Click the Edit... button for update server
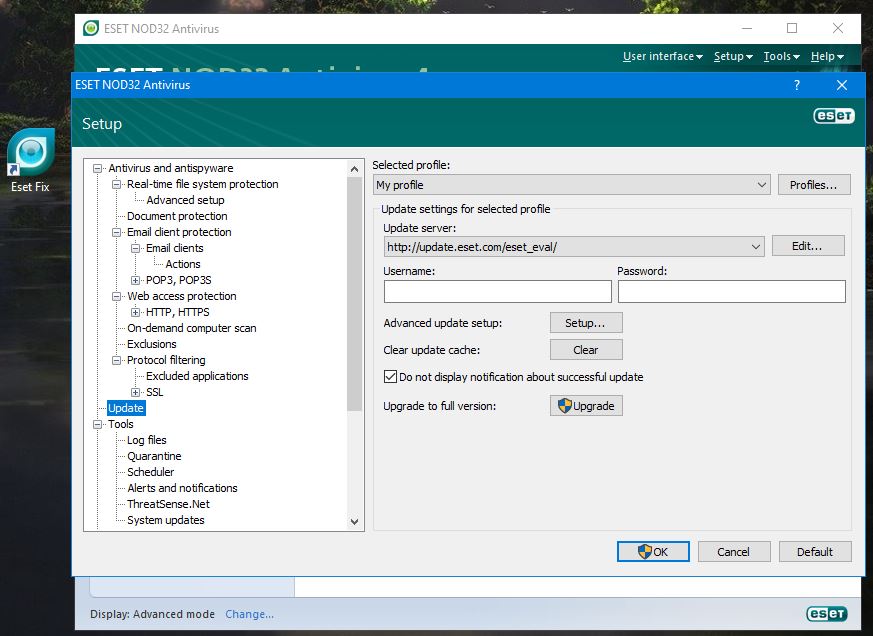Screen dimensions: 873x636 pyautogui.click(x=808, y=246)
